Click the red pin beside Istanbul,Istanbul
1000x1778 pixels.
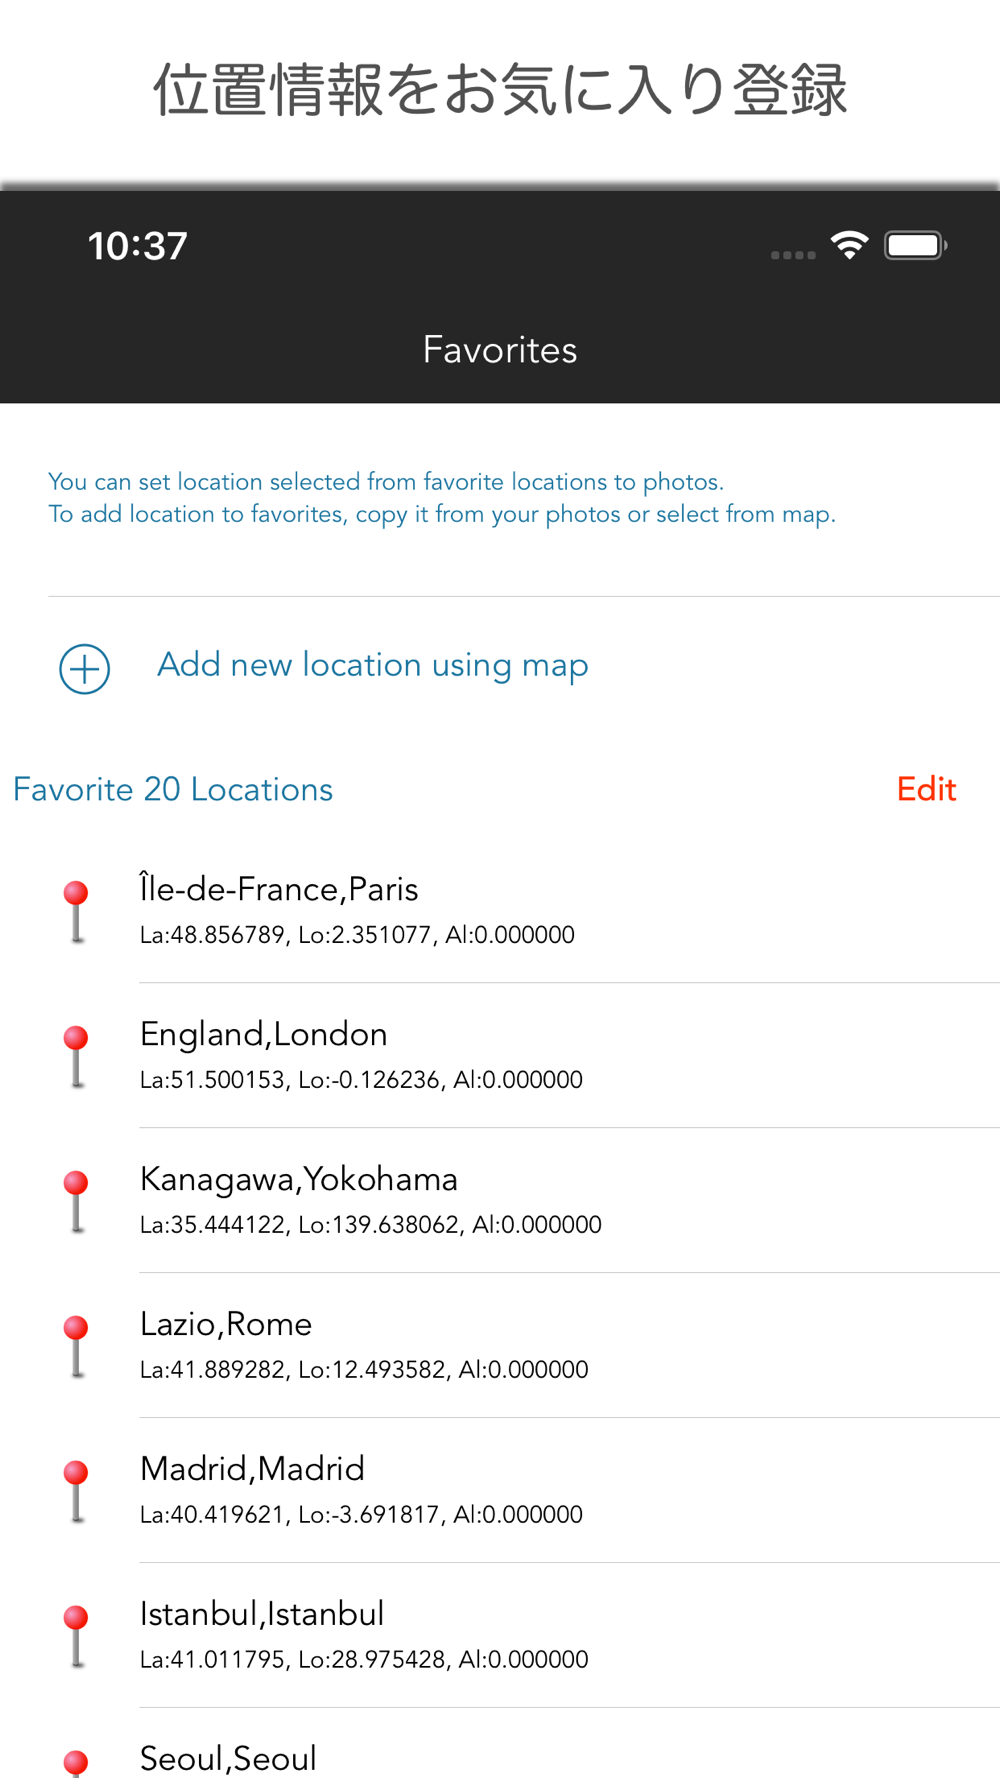point(76,1635)
